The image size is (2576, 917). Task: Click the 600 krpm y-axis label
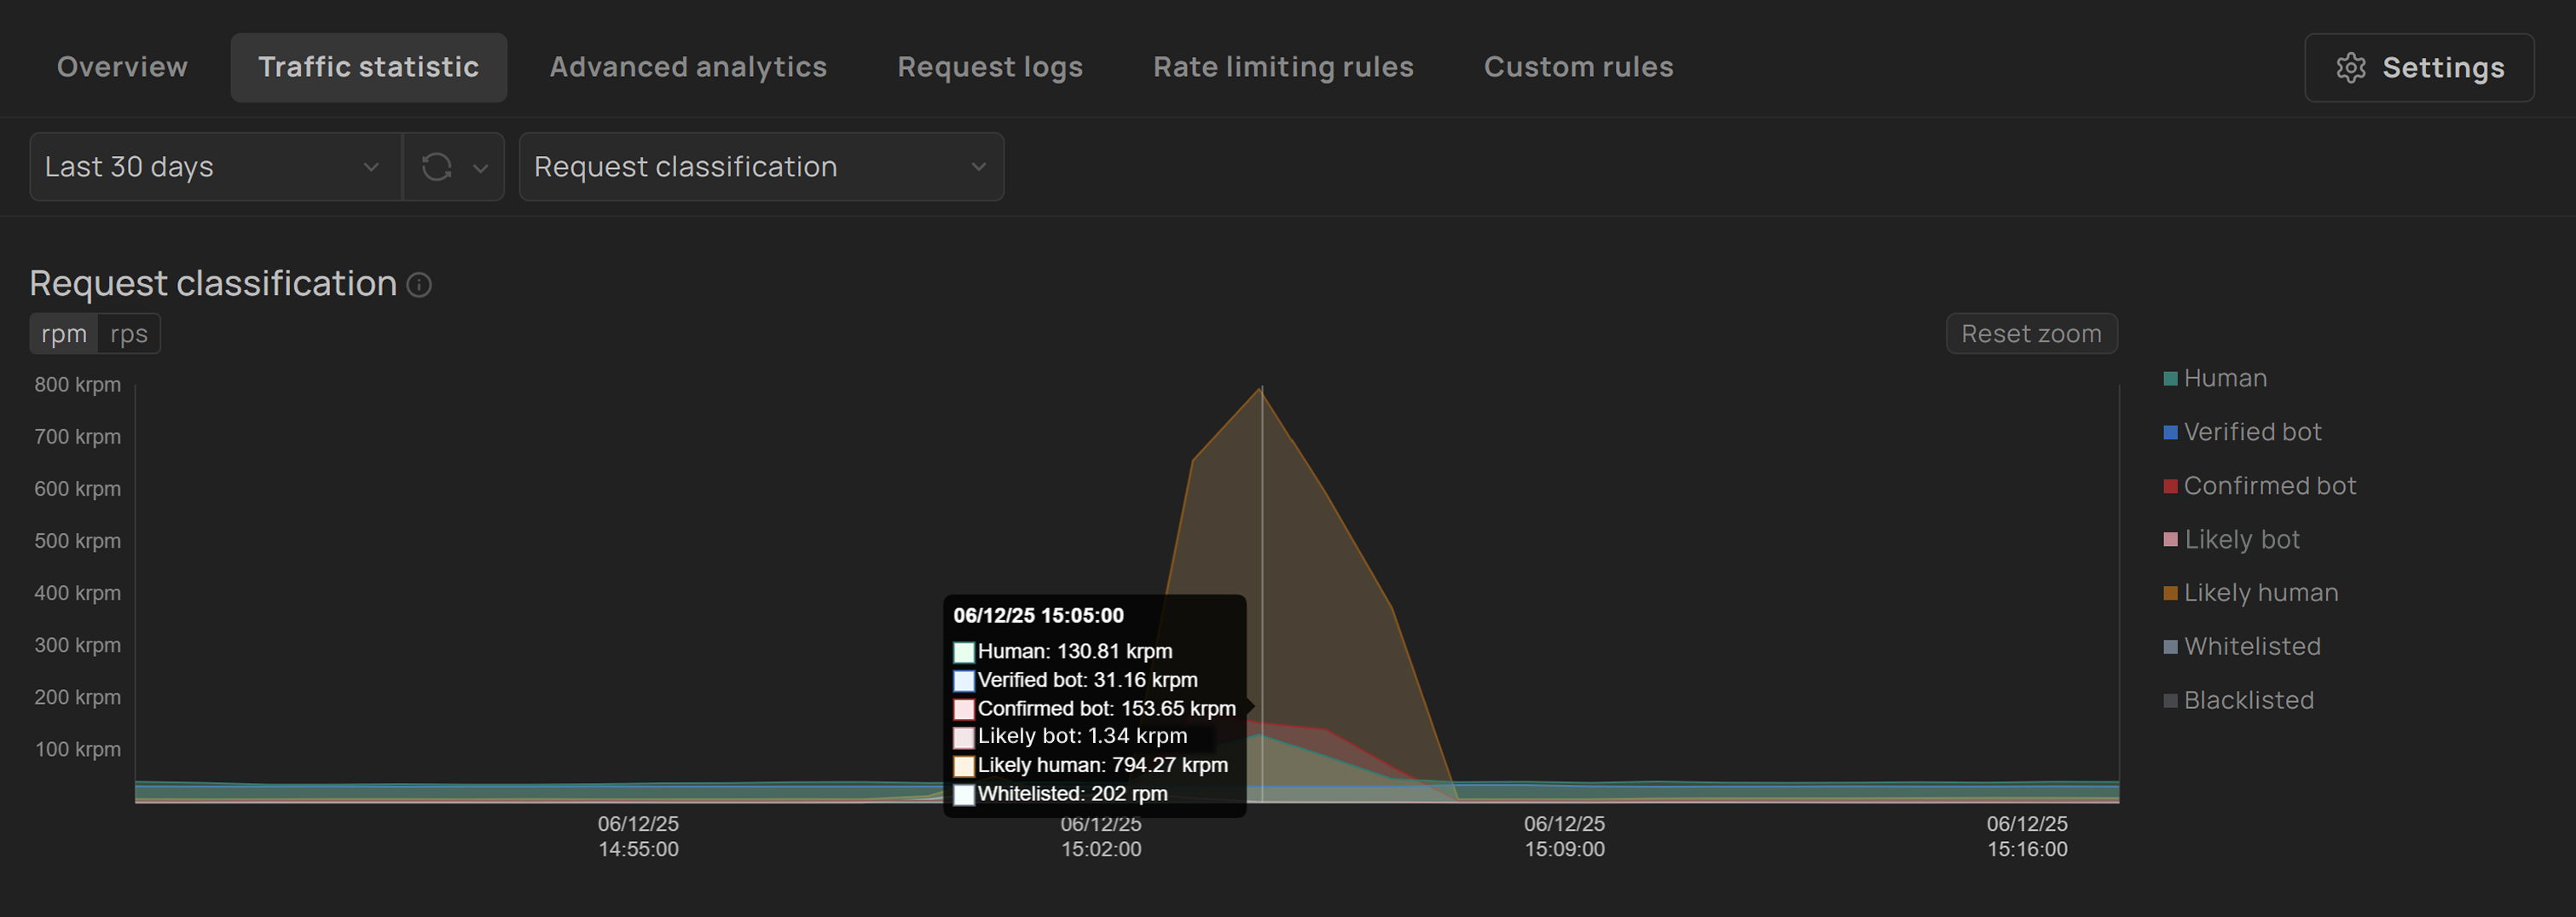click(78, 489)
